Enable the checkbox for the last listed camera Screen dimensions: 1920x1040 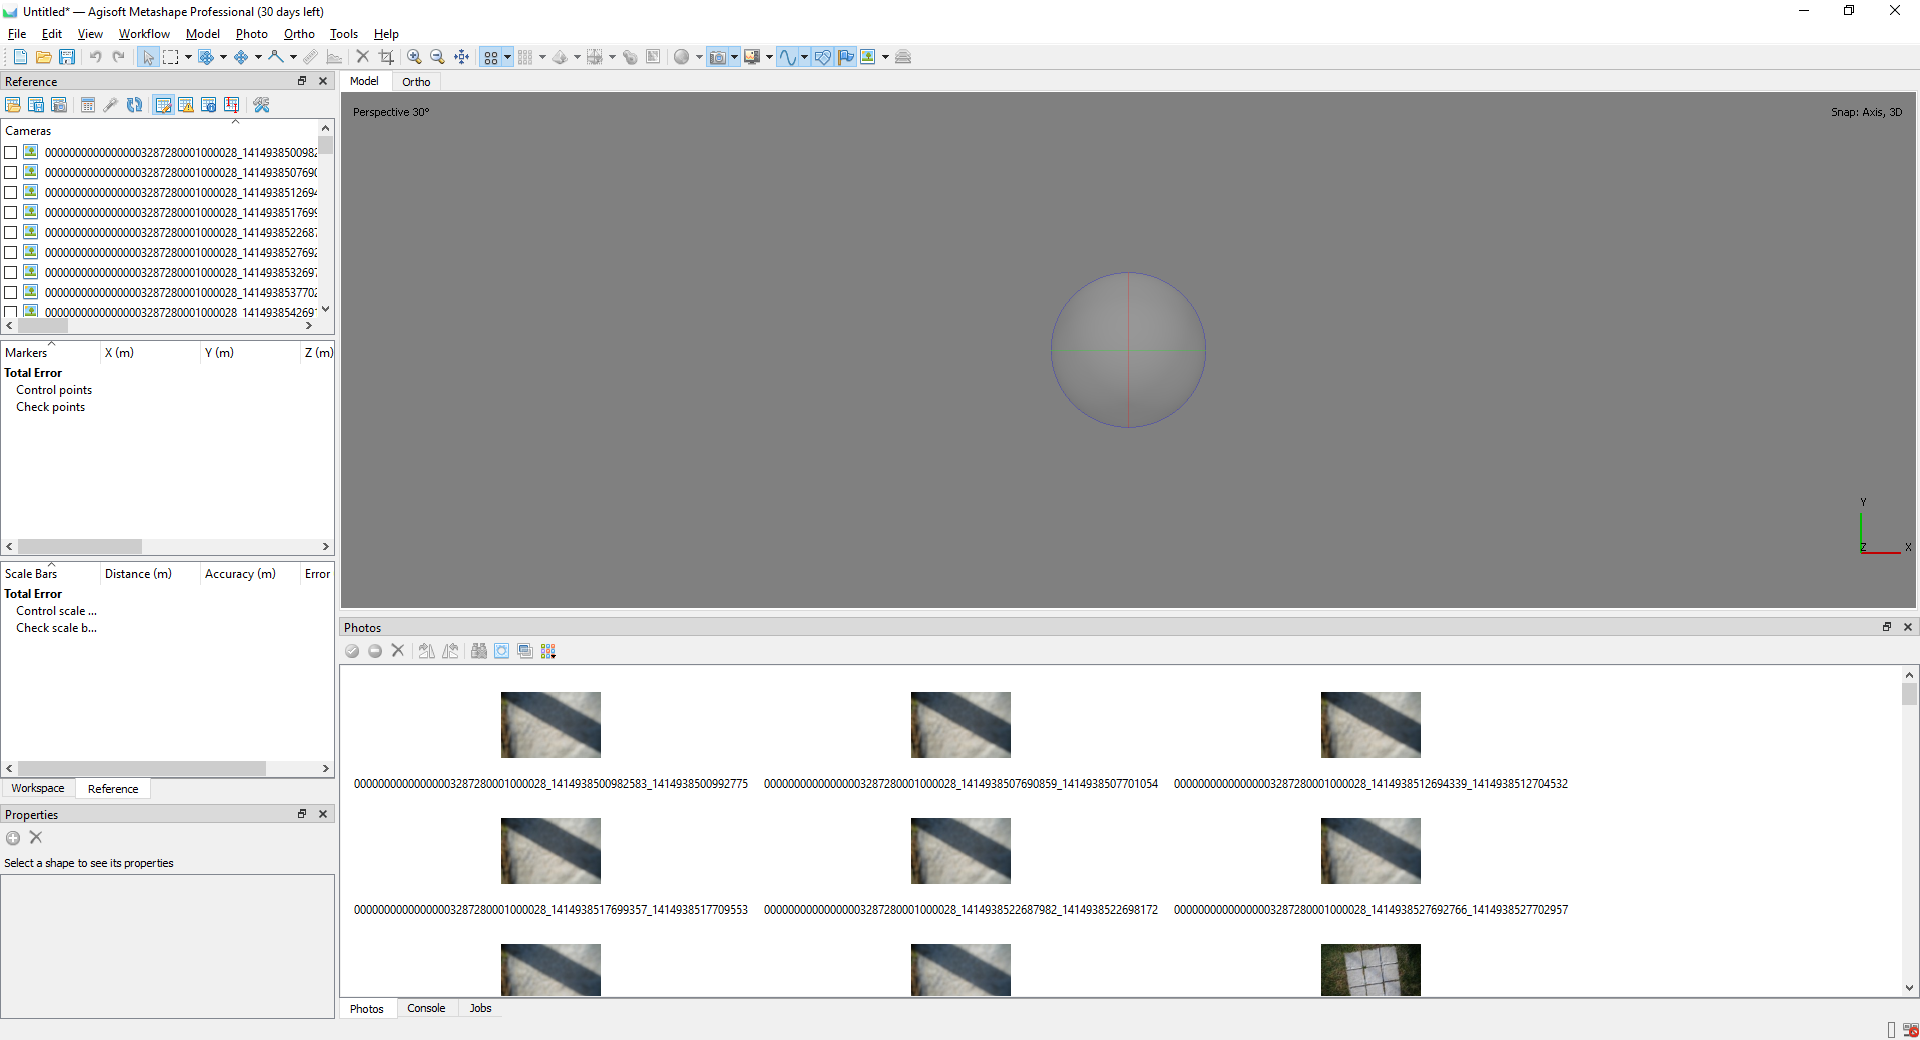tap(11, 311)
